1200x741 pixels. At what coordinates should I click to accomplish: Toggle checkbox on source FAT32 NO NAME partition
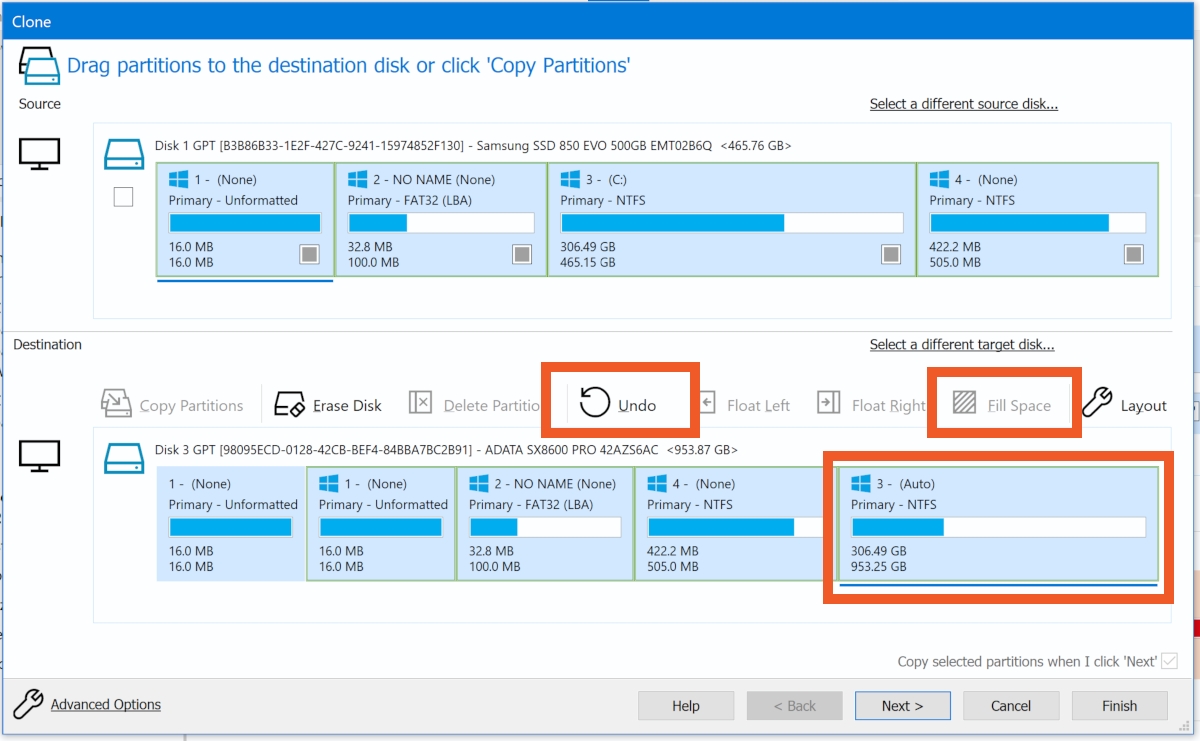click(522, 254)
